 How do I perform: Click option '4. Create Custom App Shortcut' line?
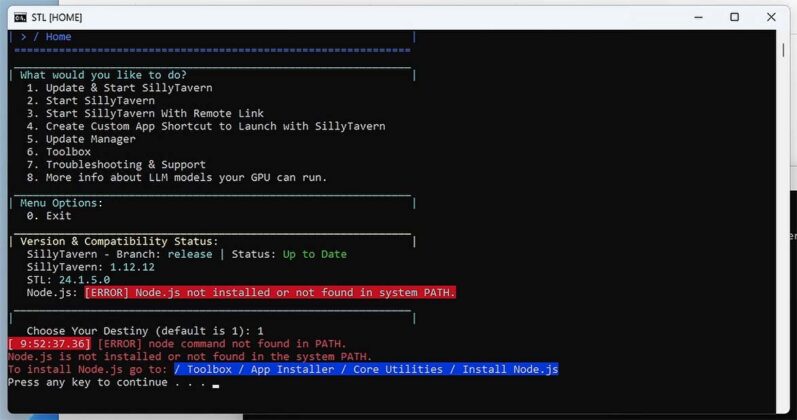(x=206, y=126)
